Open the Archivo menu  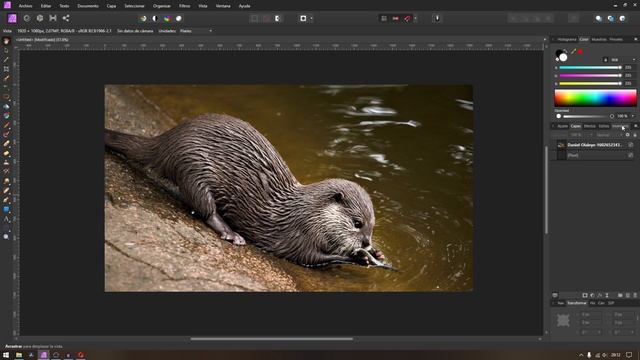coord(25,6)
